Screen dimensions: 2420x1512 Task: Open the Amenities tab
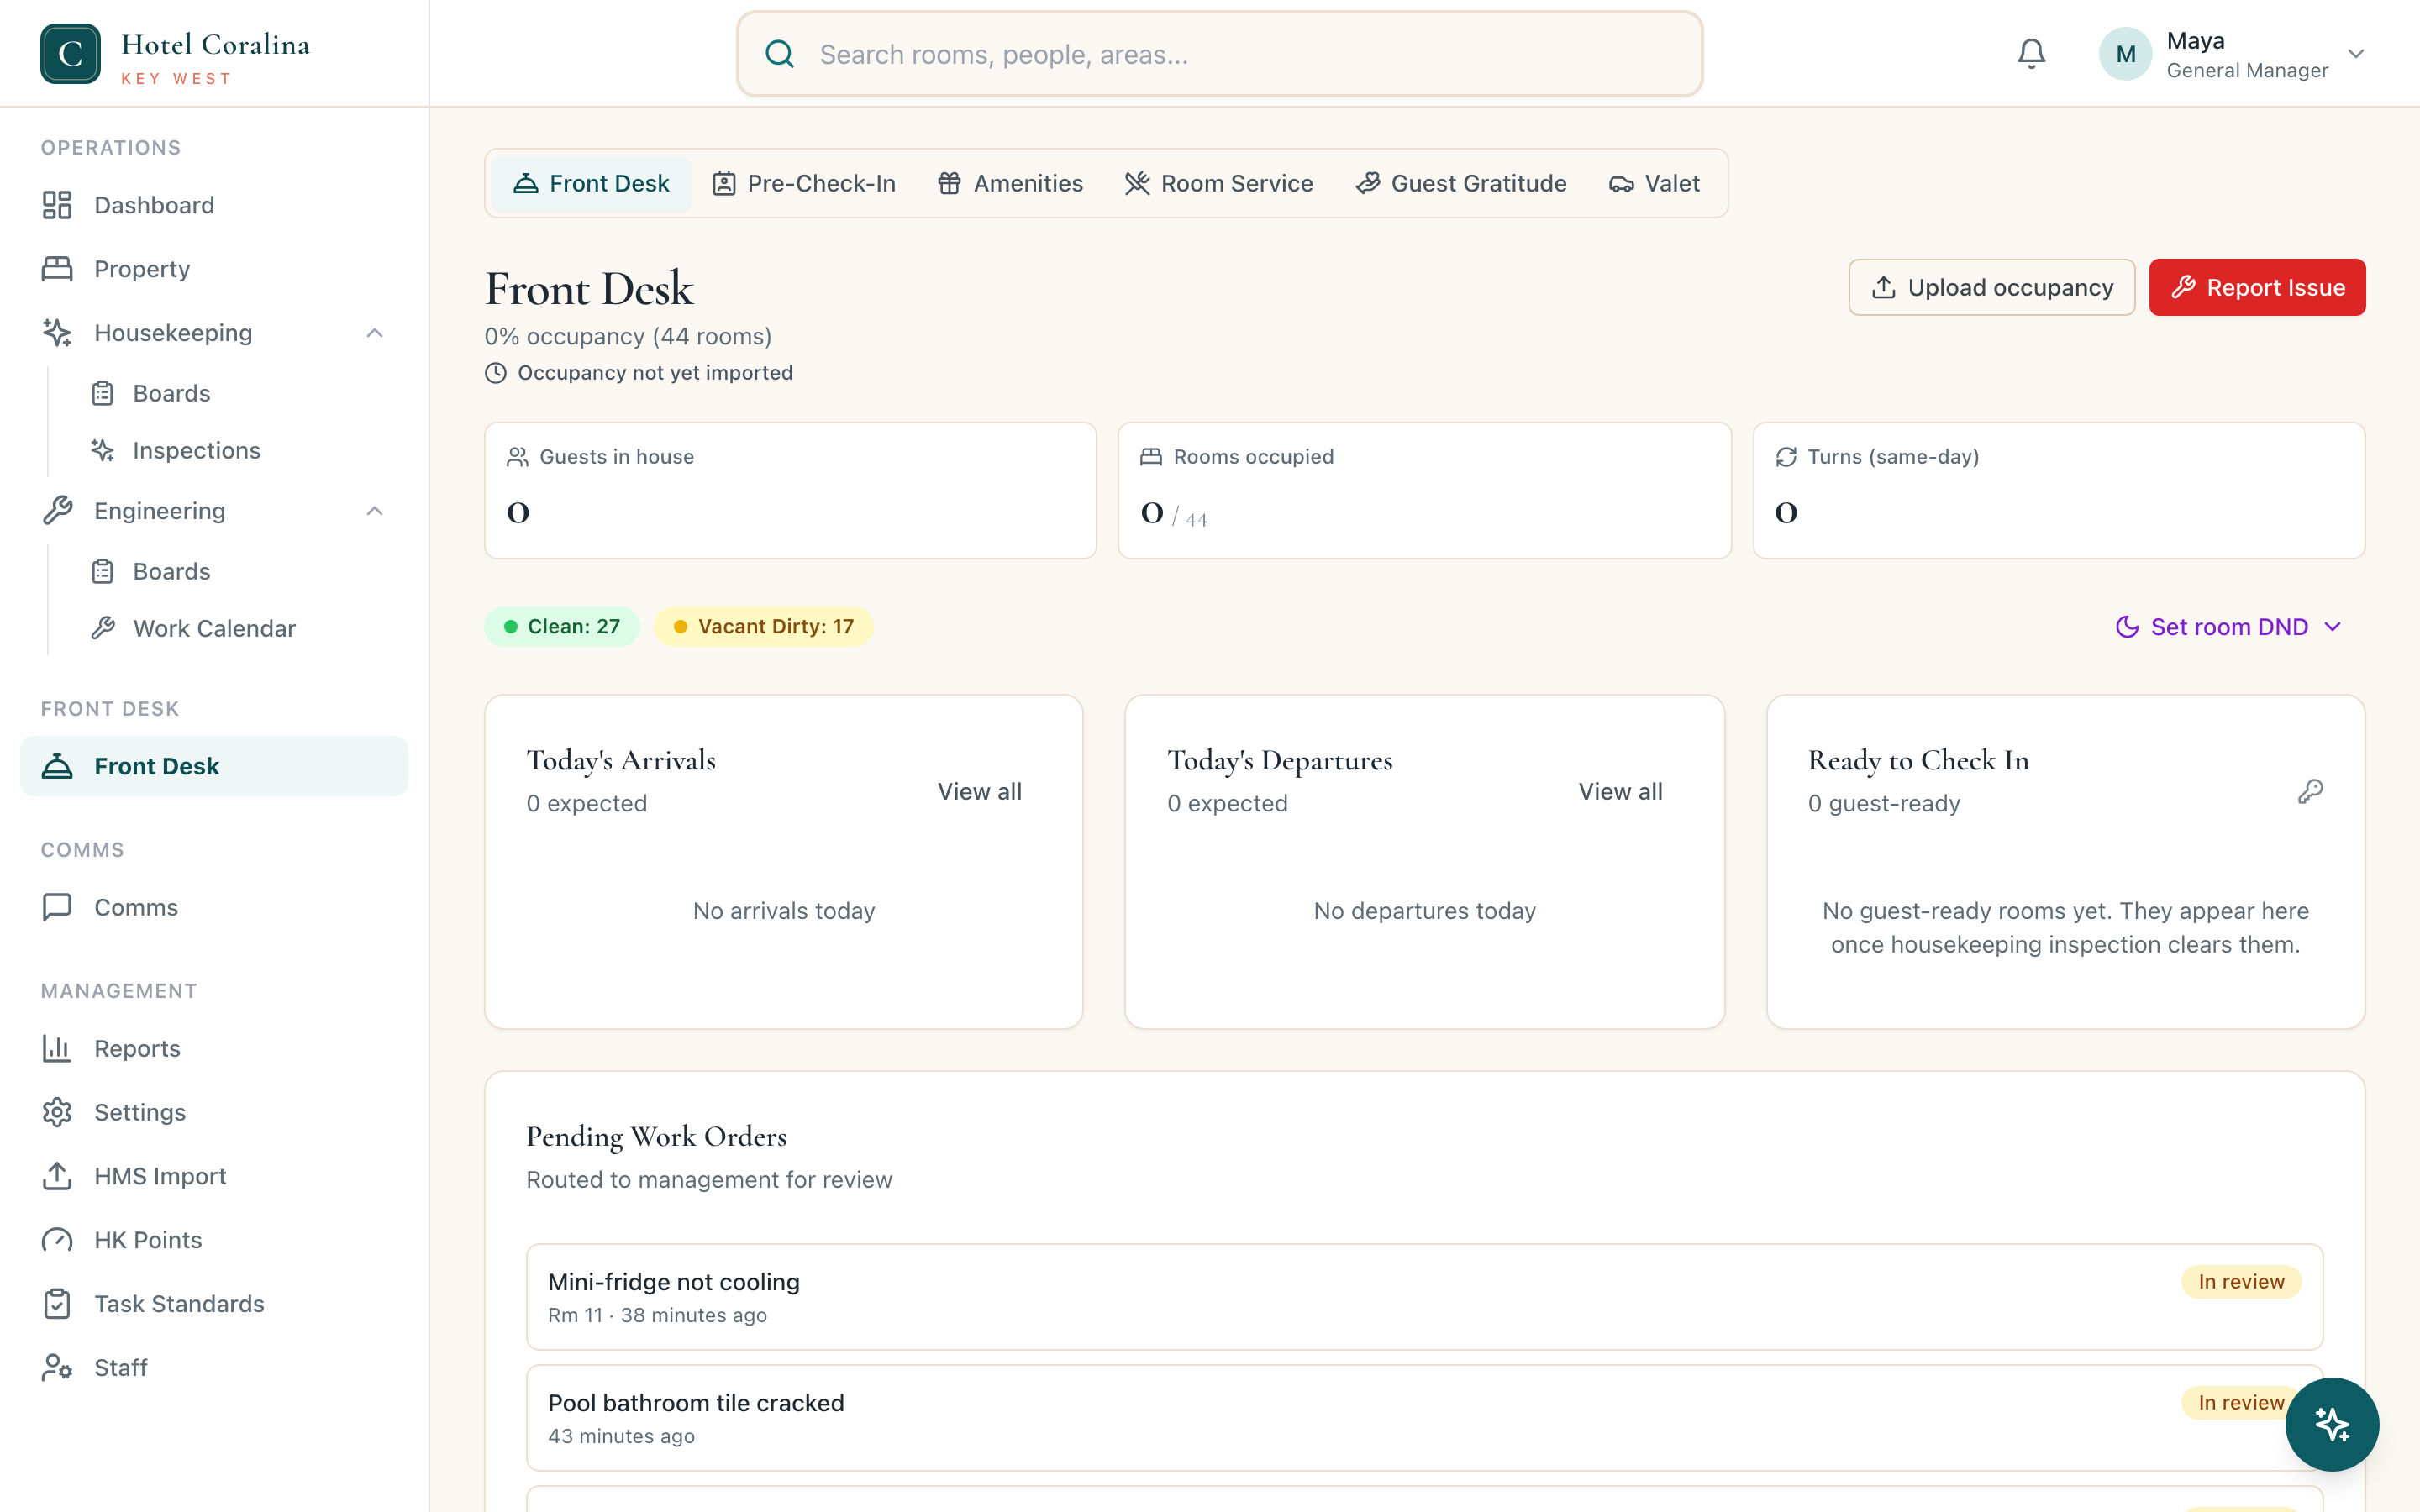(x=1010, y=184)
